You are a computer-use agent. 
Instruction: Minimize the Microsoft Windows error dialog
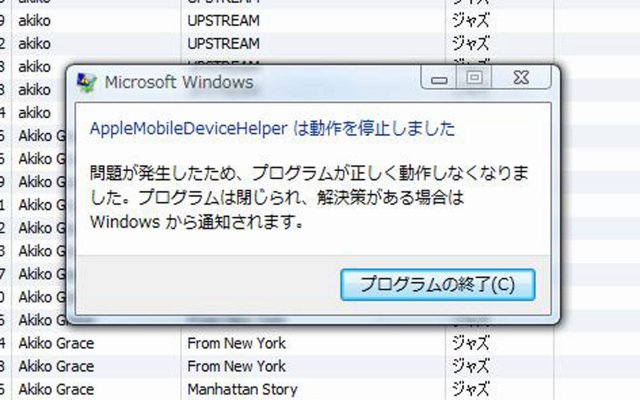click(439, 78)
